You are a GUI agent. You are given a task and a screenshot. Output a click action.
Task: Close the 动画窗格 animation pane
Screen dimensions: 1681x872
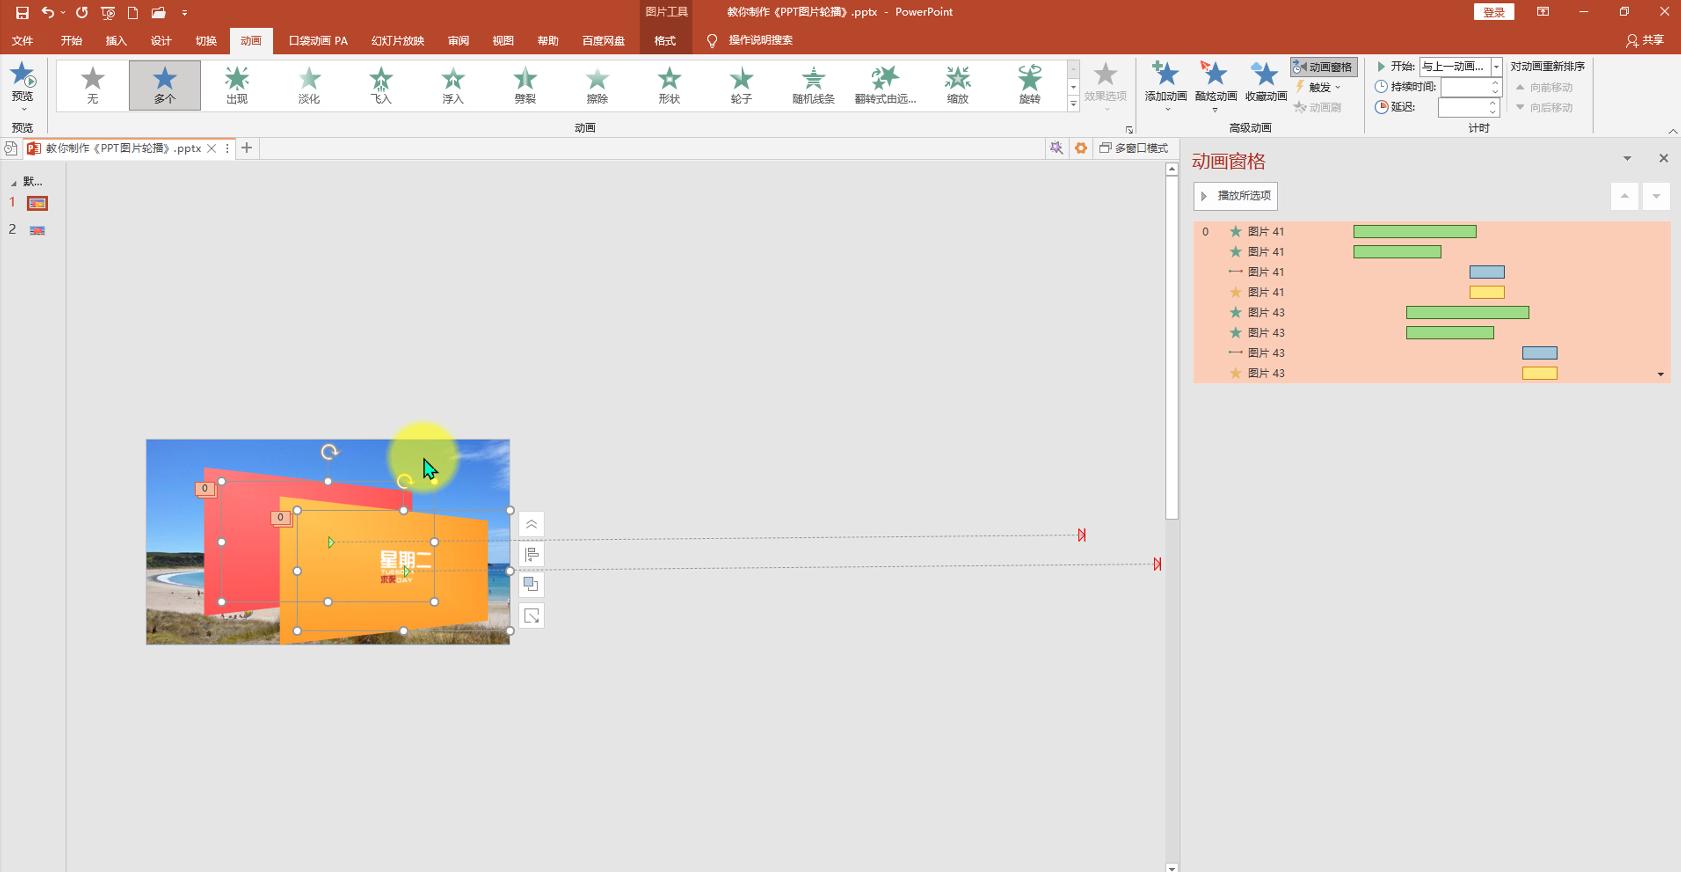click(x=1663, y=159)
